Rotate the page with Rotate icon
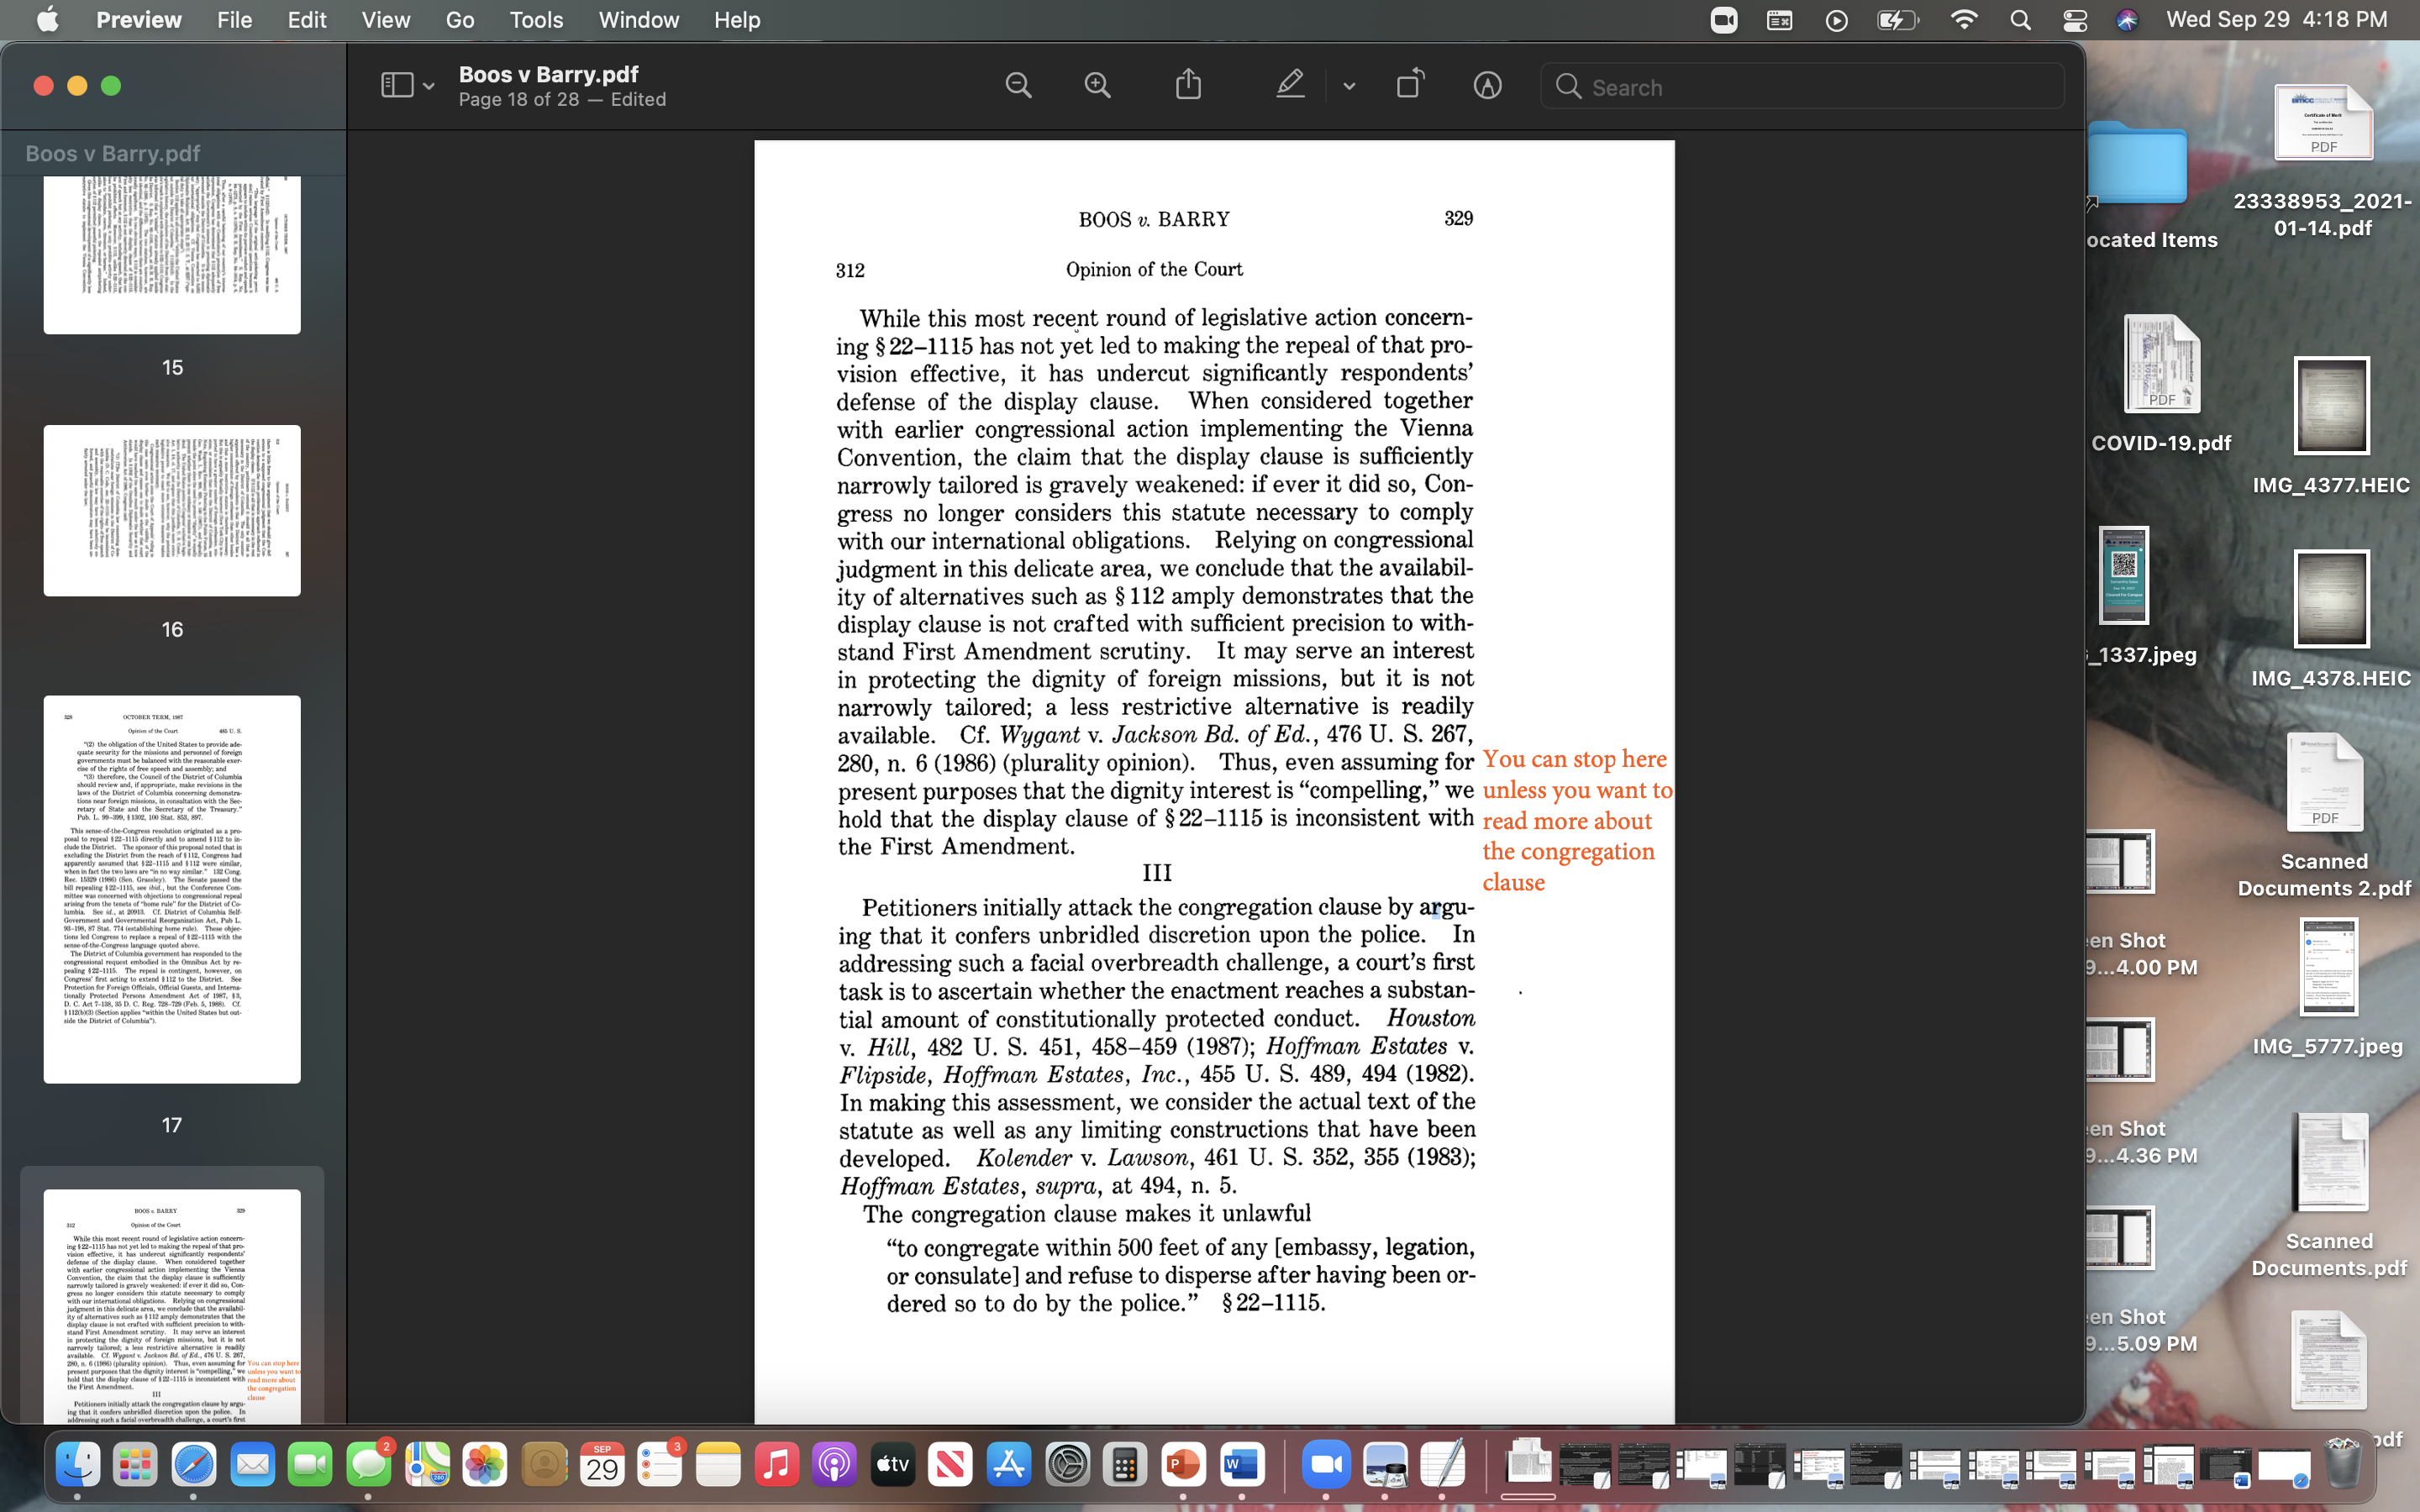The width and height of the screenshot is (2420, 1512). point(1410,85)
